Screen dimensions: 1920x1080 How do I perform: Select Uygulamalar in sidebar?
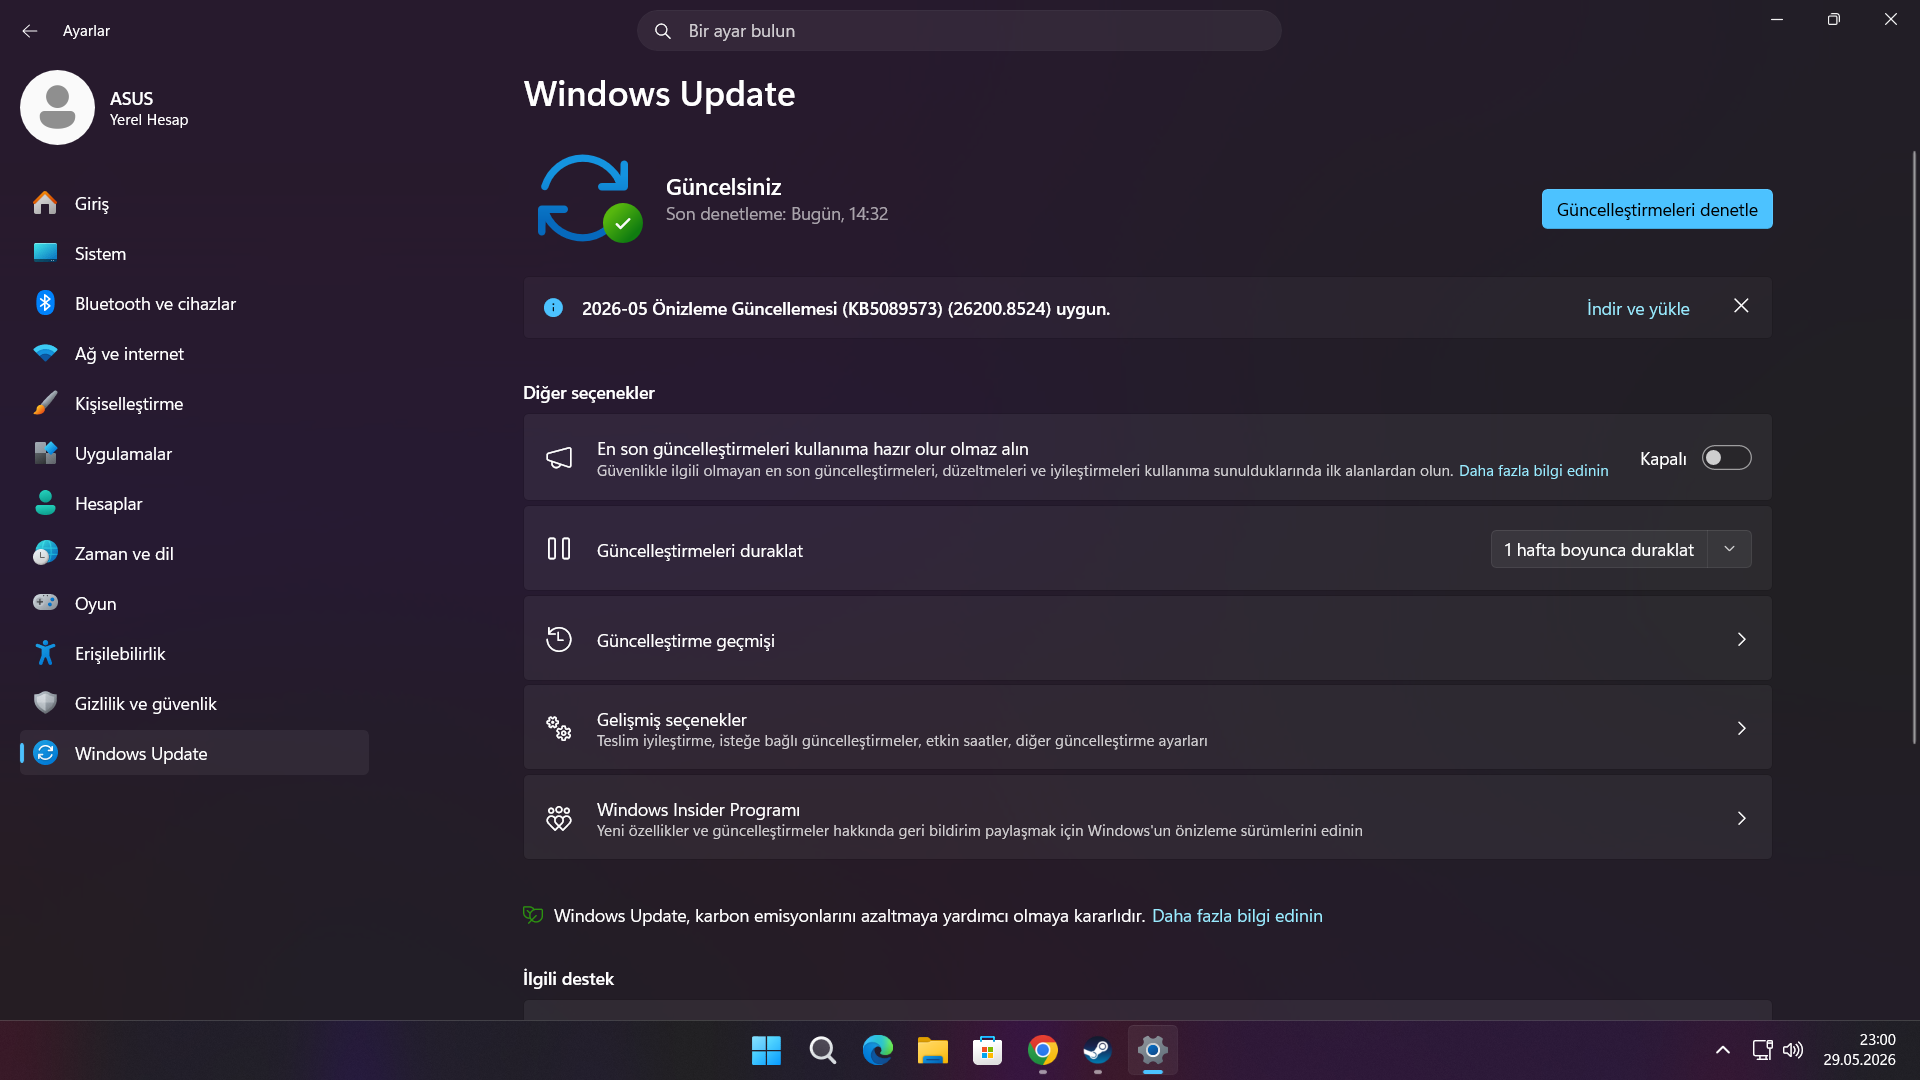point(194,453)
